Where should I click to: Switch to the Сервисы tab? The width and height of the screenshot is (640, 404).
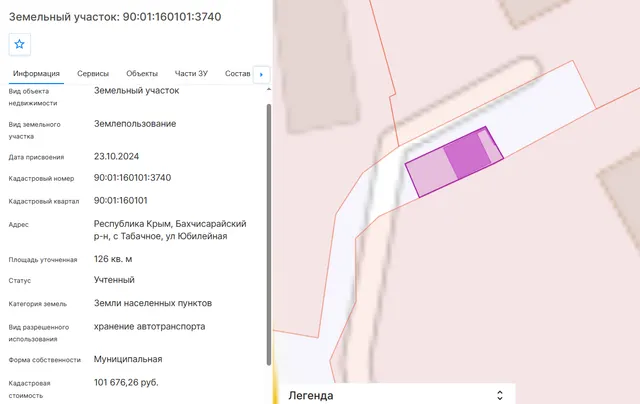pyautogui.click(x=93, y=74)
